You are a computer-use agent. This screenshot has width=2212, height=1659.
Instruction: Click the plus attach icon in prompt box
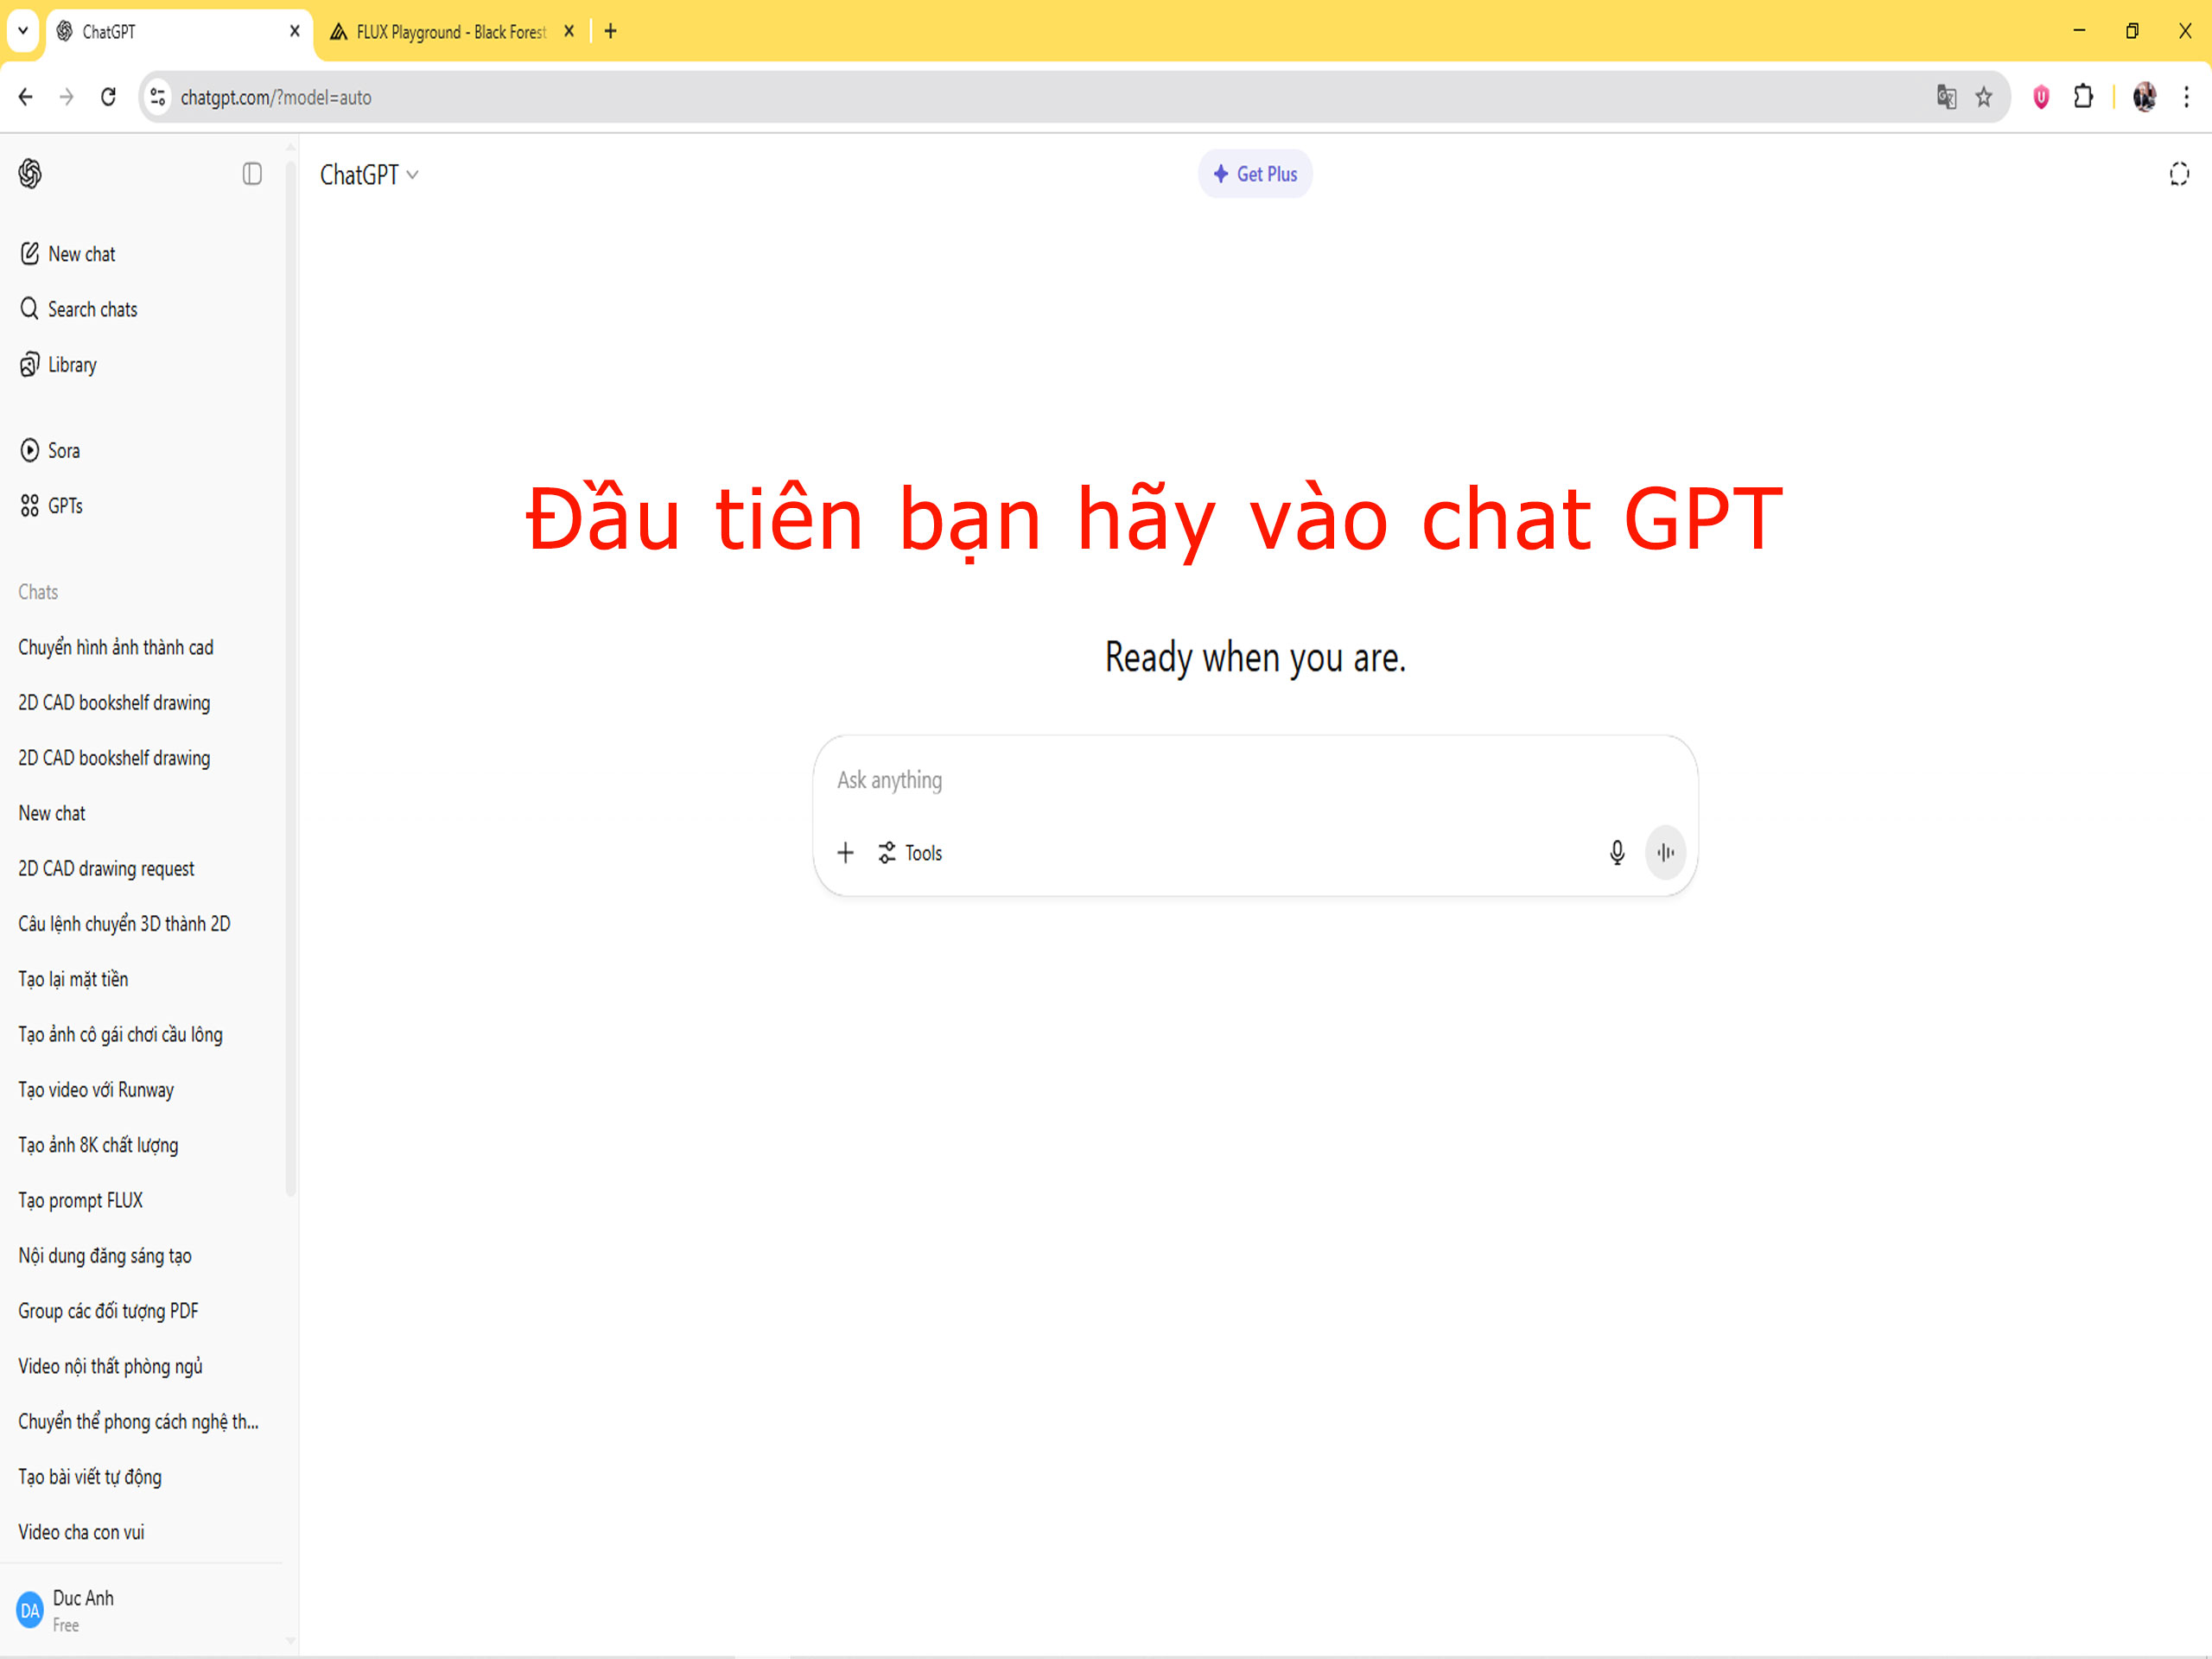[x=845, y=852]
